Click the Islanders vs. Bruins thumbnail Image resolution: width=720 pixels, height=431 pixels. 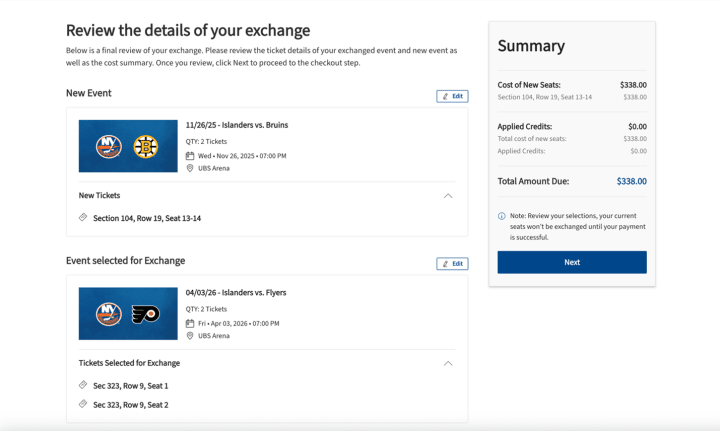tap(127, 146)
